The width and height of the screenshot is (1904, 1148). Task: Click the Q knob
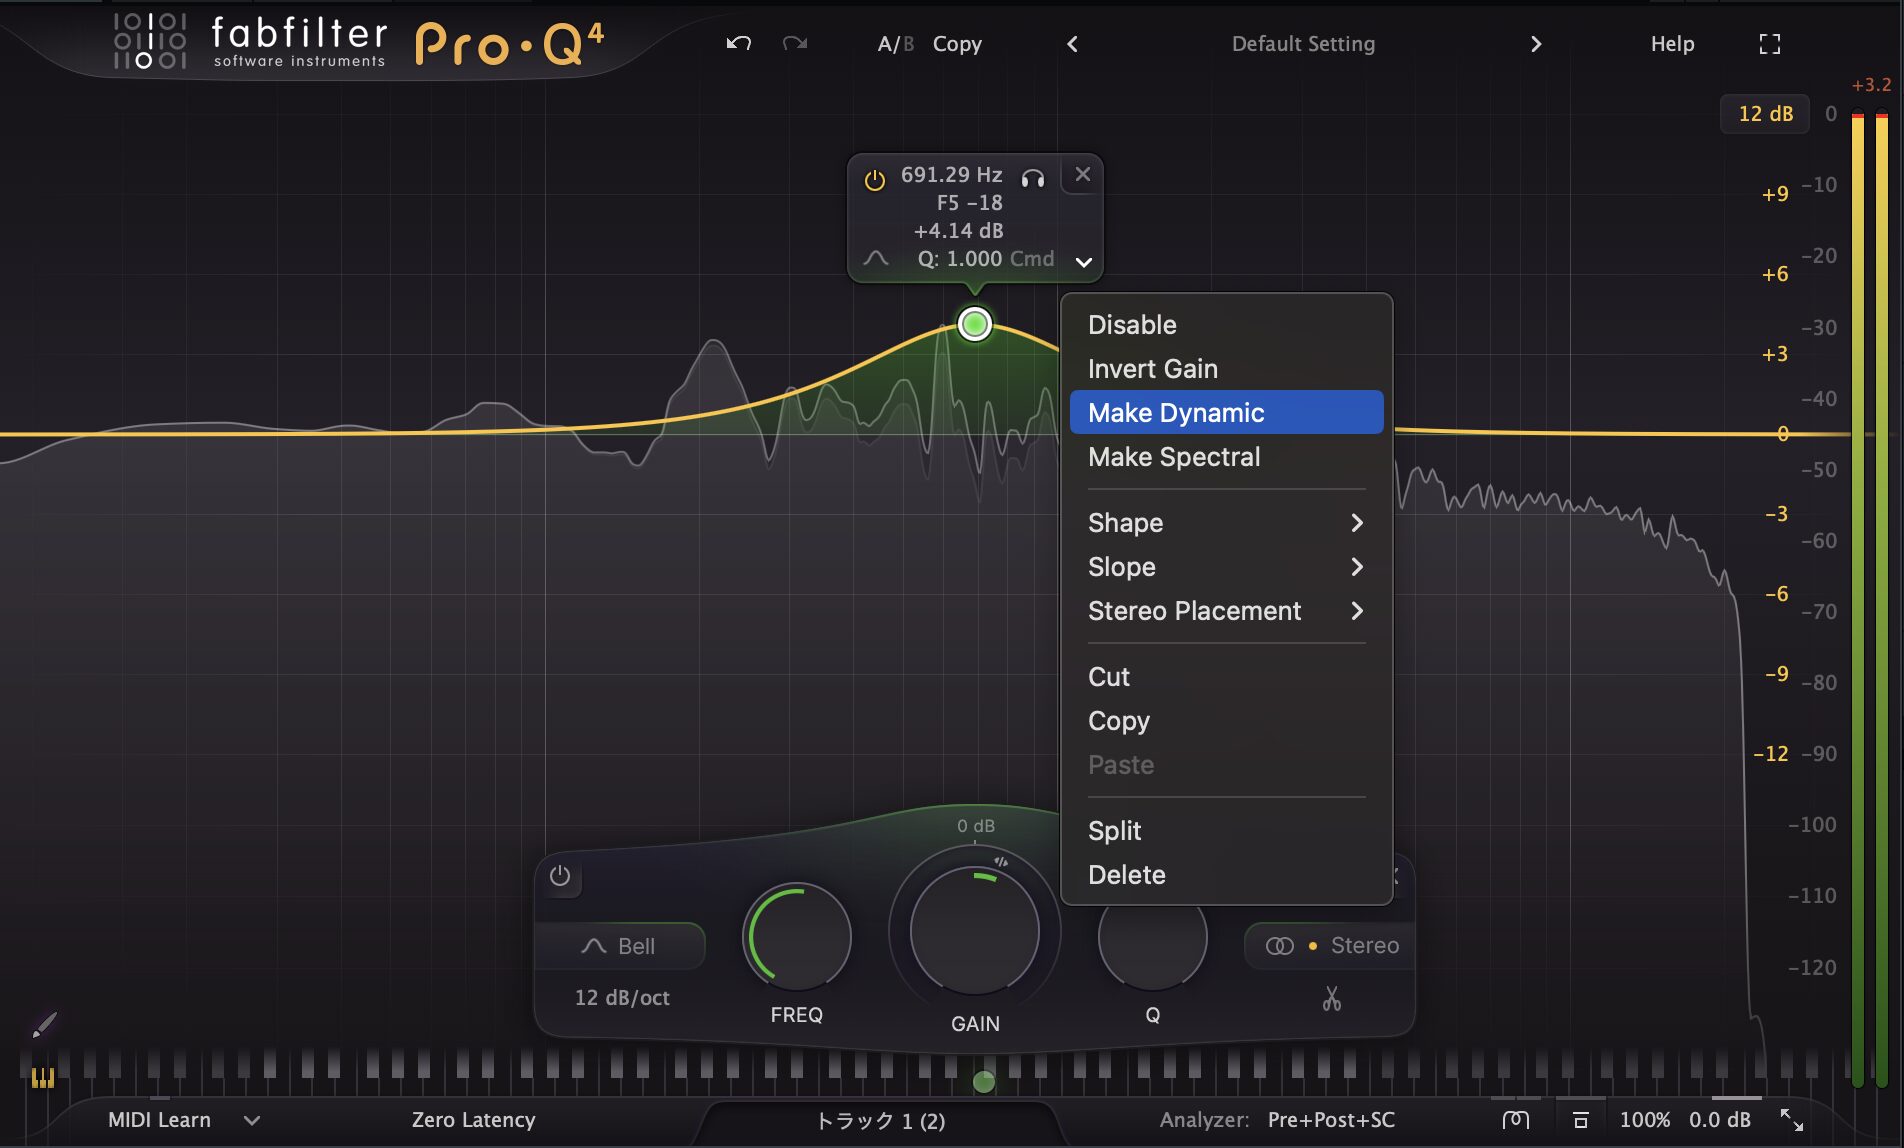click(1152, 938)
